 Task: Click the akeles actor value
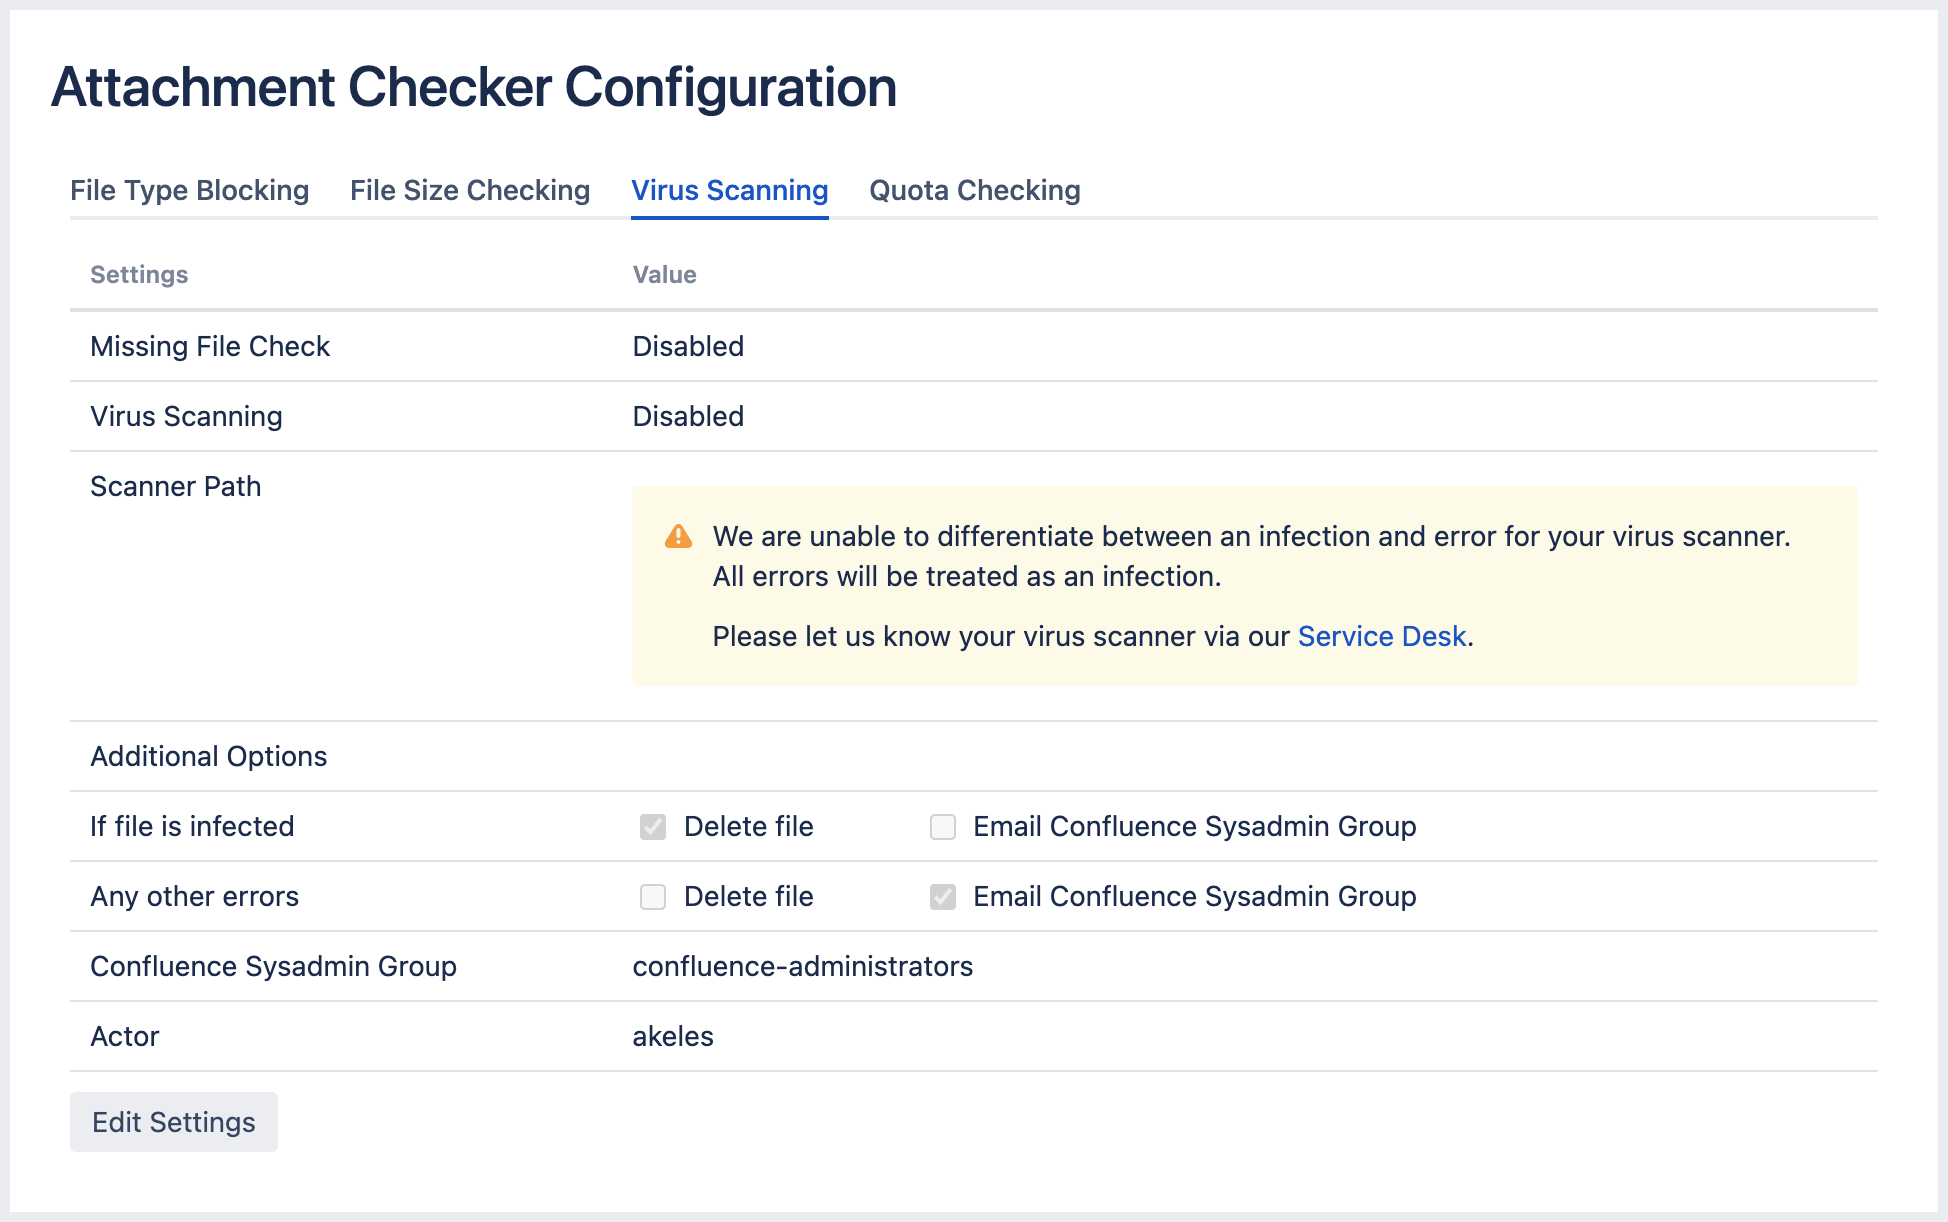pos(673,1036)
